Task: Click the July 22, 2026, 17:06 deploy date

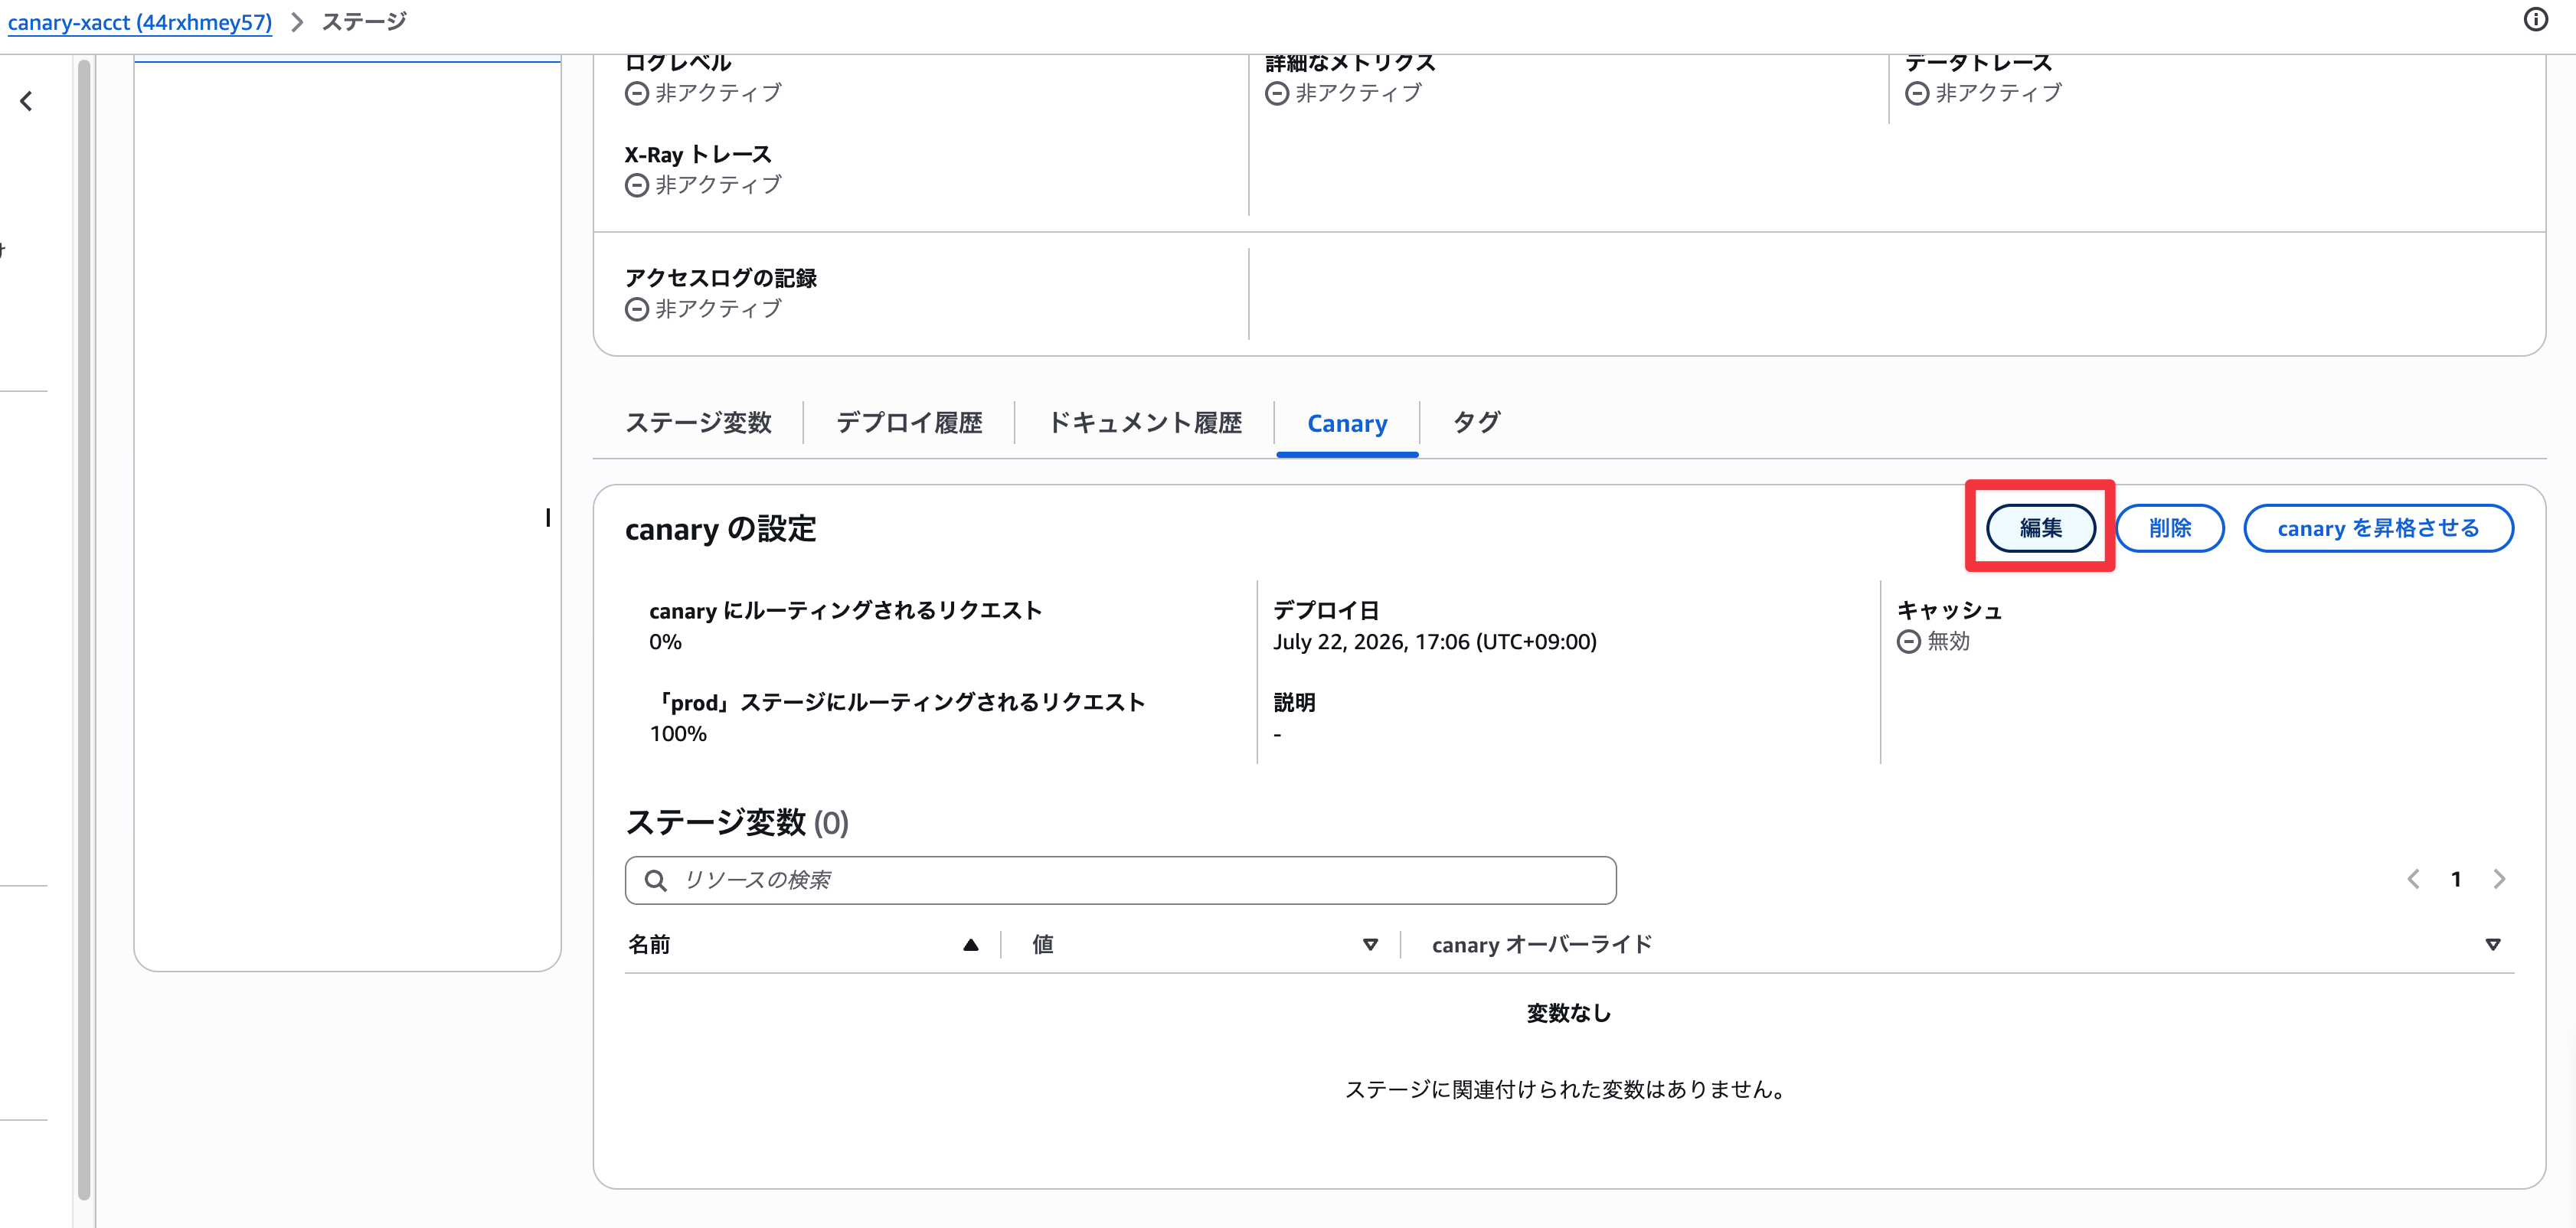Action: (x=1434, y=642)
